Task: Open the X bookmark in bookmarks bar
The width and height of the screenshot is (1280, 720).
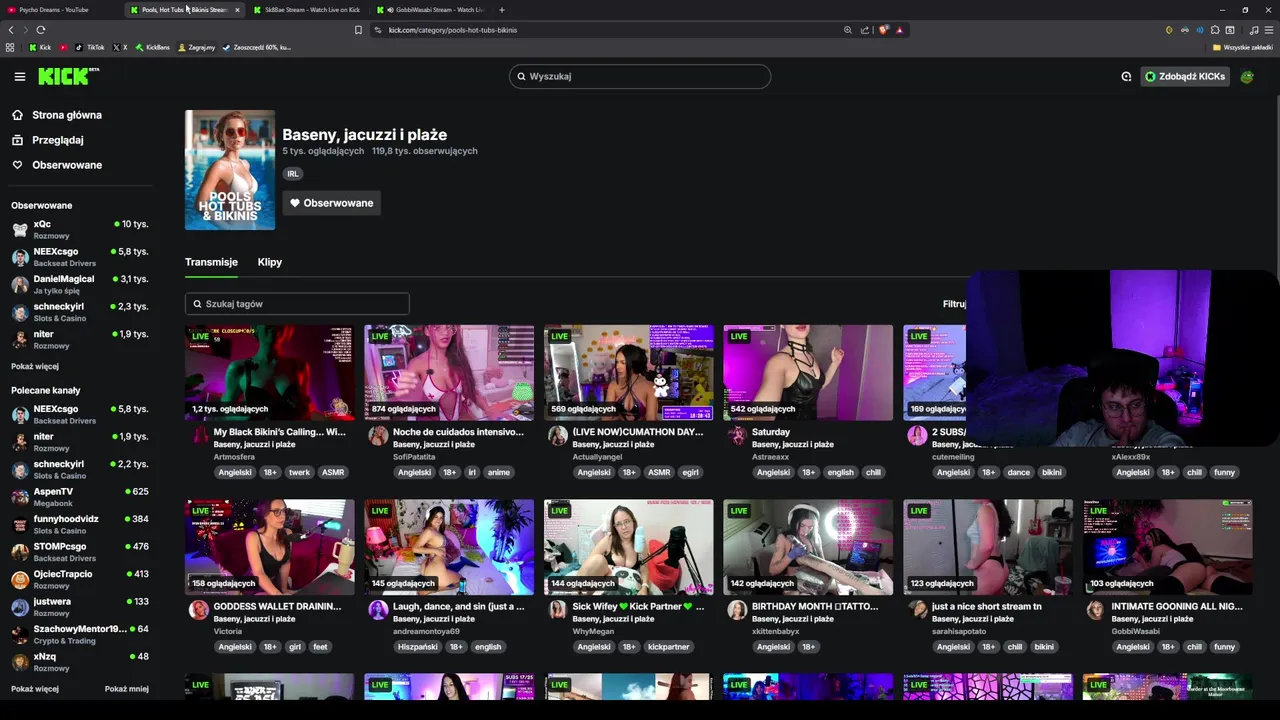Action: pyautogui.click(x=120, y=47)
